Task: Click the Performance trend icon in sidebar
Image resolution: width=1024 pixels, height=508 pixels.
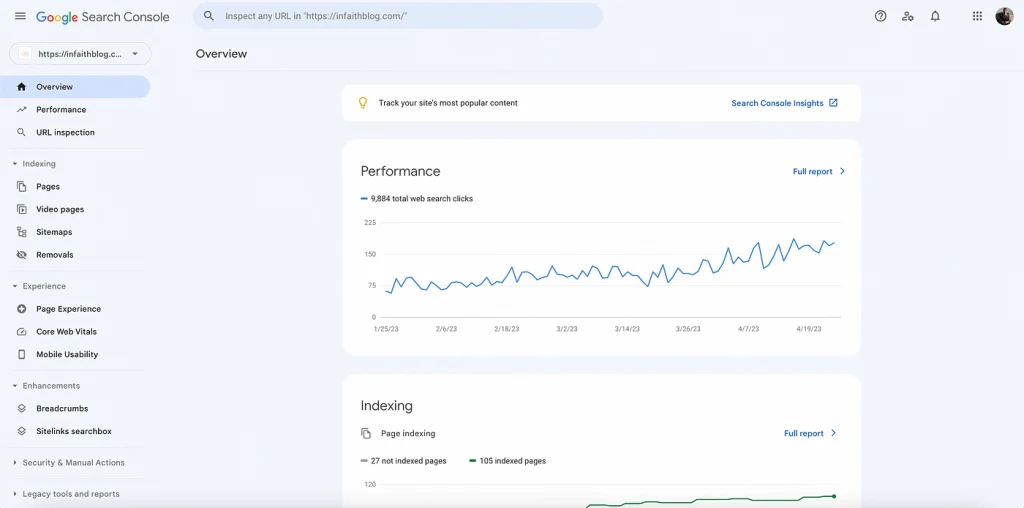Action: coord(22,110)
